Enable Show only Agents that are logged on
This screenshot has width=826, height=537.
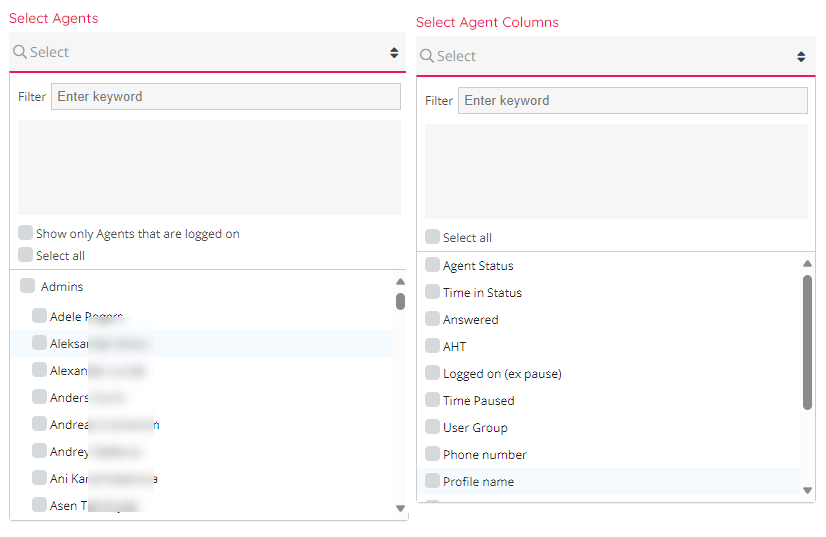click(25, 233)
